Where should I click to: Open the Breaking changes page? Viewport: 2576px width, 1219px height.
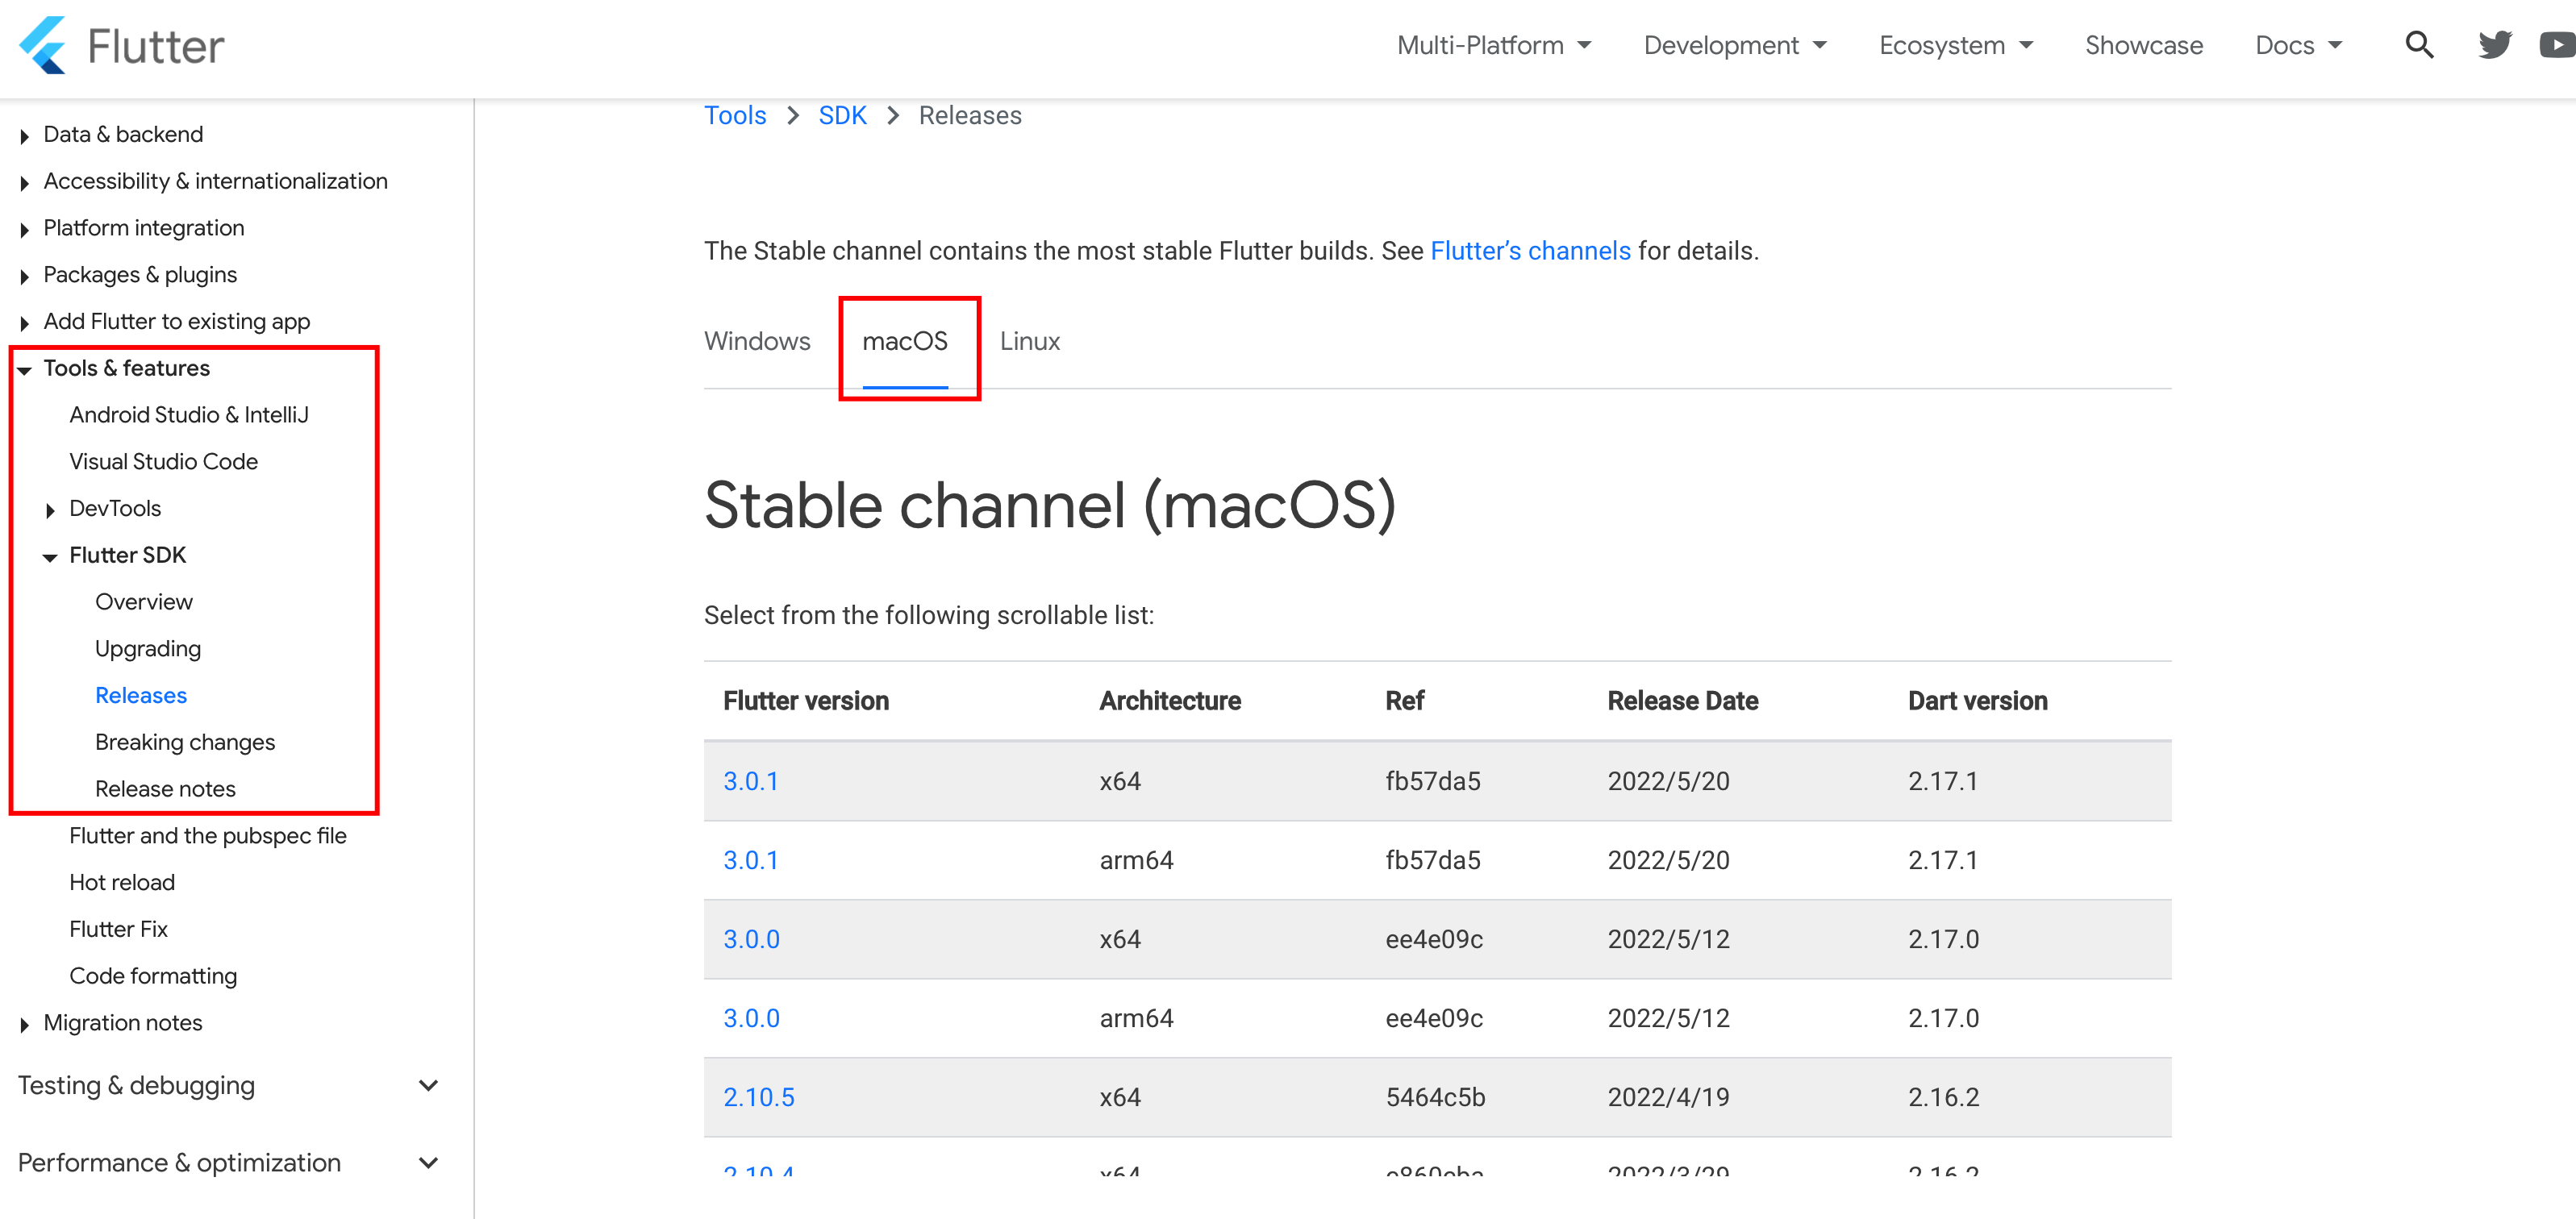click(185, 742)
